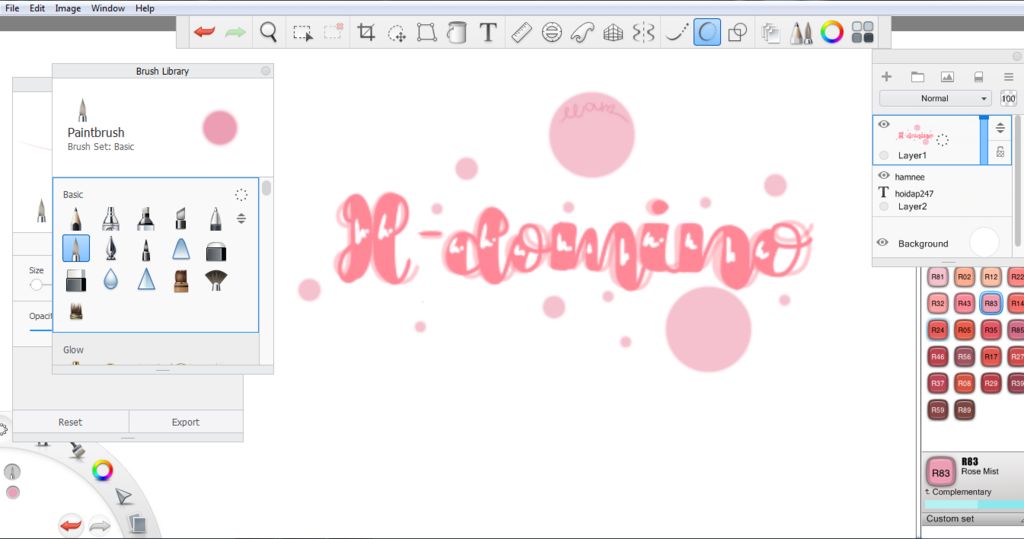Screen dimensions: 1024x539
Task: Enable the French Curve tool
Action: [582, 32]
